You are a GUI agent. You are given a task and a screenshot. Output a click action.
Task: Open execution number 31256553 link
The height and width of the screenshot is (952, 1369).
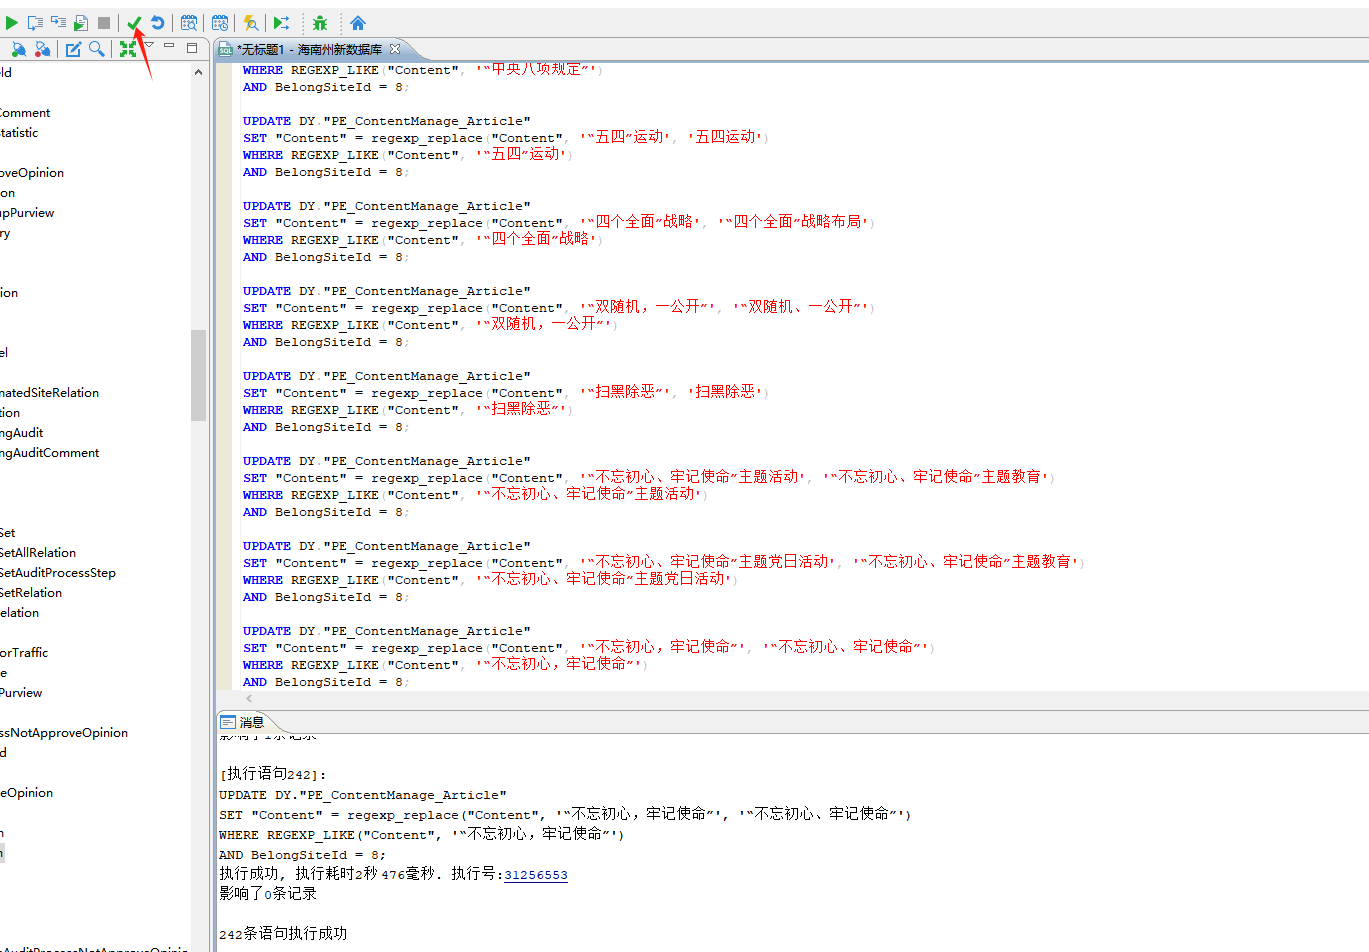535,875
